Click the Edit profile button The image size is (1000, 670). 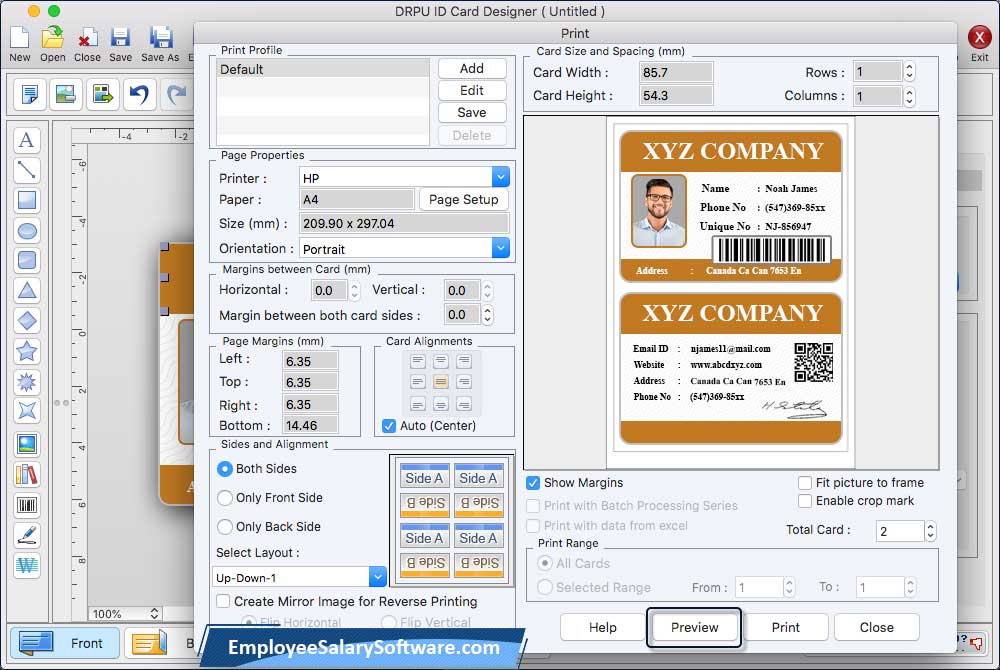[x=472, y=91]
